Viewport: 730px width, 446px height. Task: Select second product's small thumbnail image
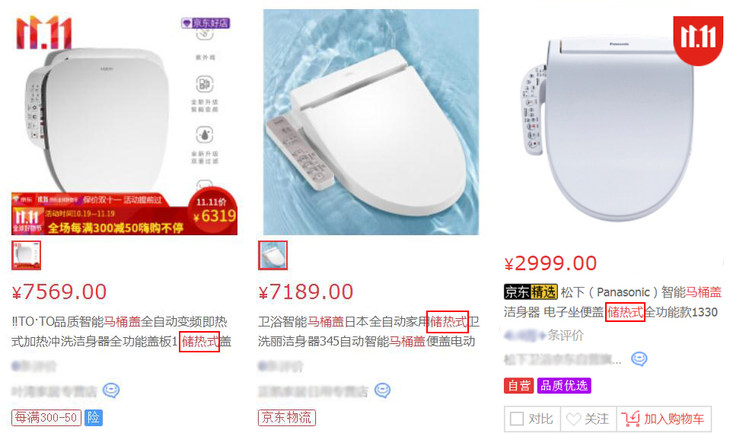[x=273, y=255]
